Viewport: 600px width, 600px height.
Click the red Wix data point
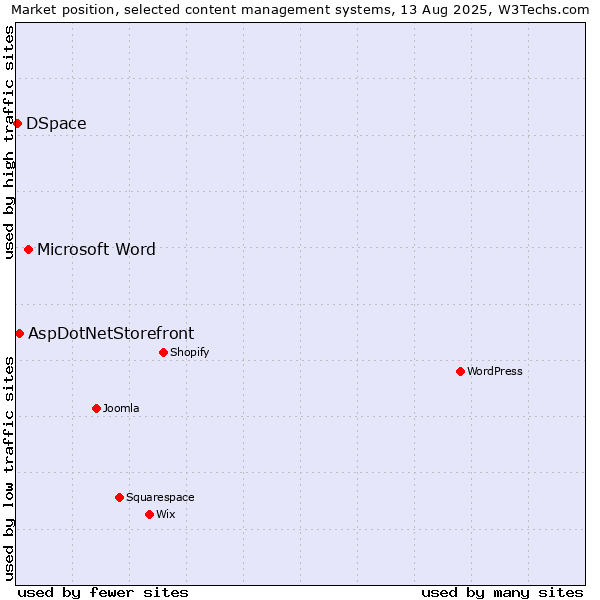coord(150,515)
